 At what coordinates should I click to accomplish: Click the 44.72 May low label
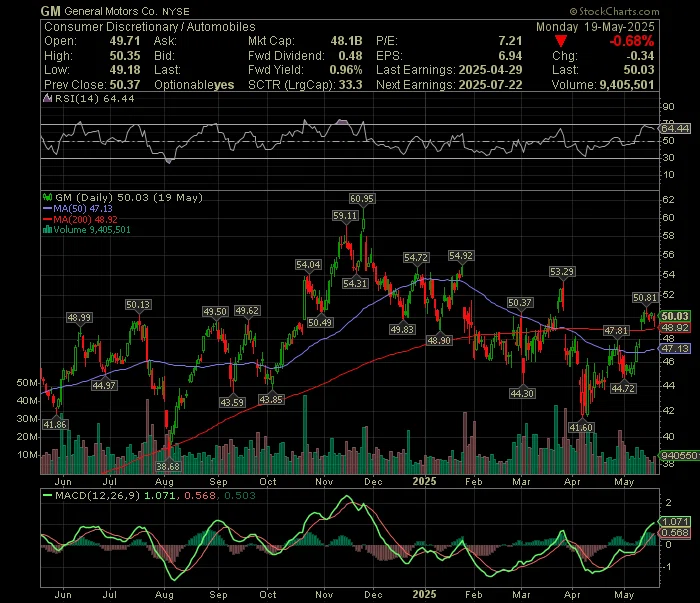[623, 388]
